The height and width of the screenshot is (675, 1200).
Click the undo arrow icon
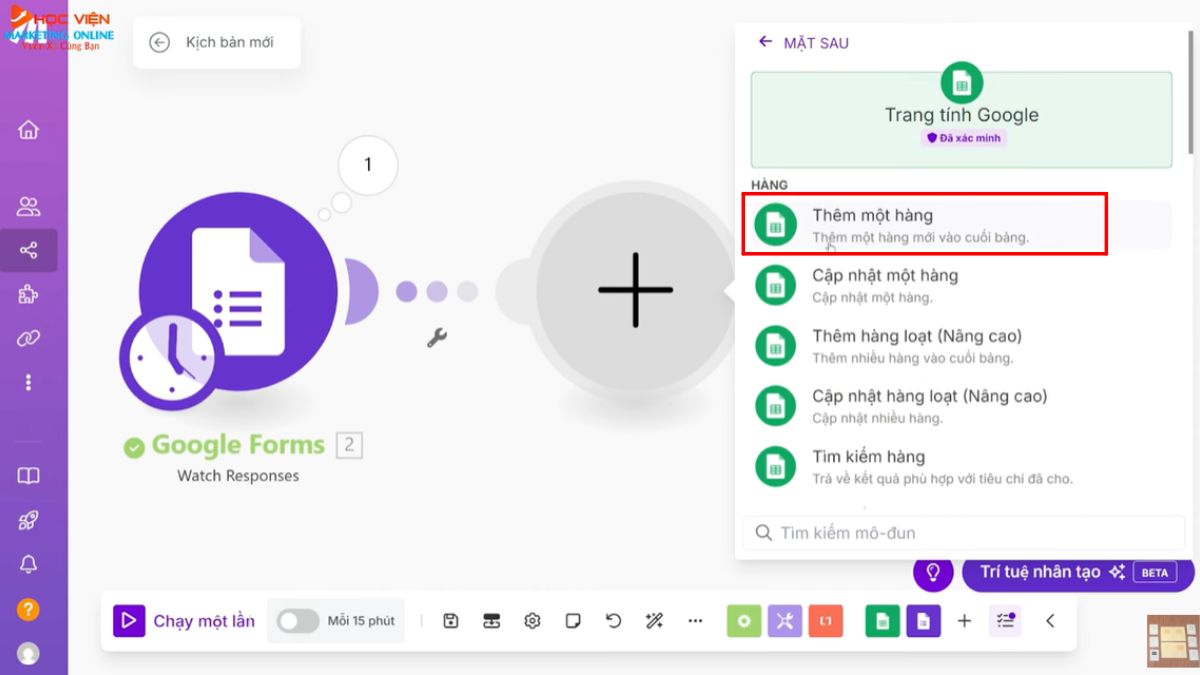coord(614,621)
